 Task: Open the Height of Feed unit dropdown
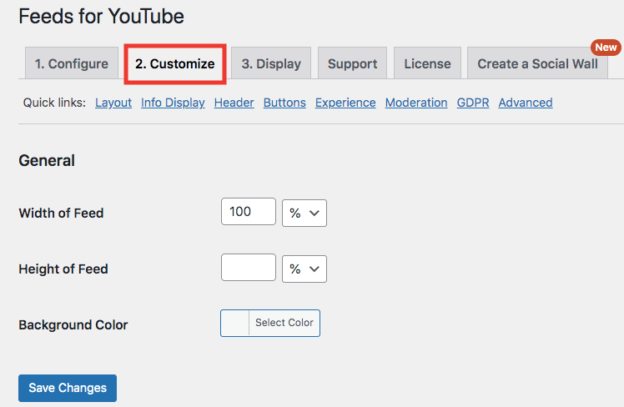304,269
